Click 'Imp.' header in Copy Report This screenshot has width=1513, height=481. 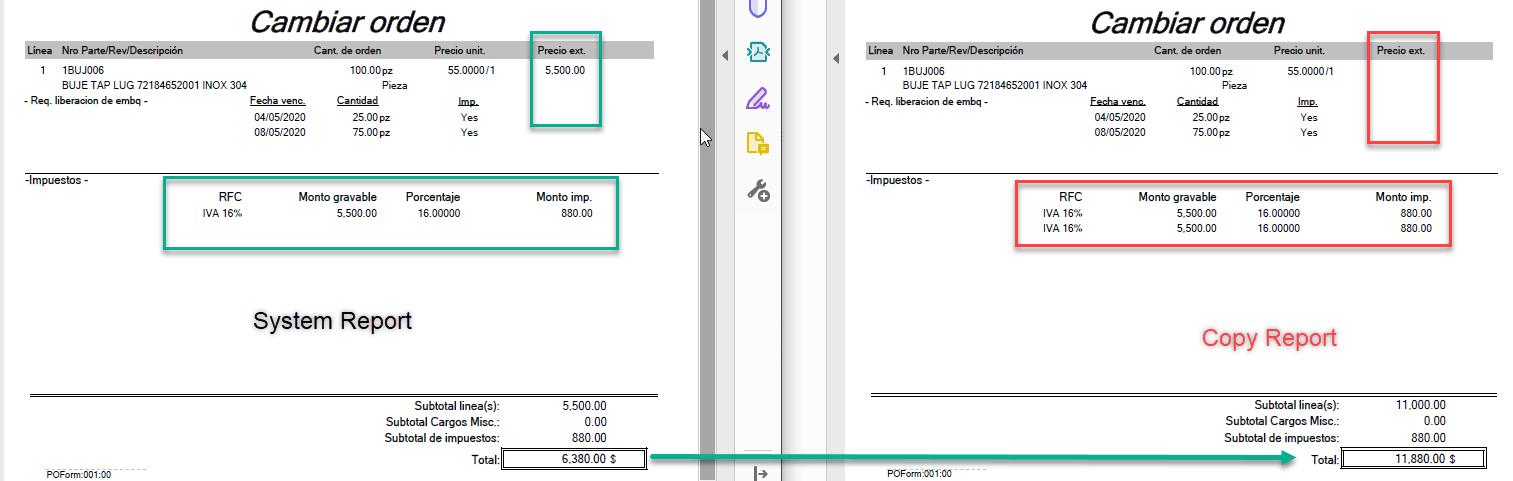click(x=1307, y=101)
